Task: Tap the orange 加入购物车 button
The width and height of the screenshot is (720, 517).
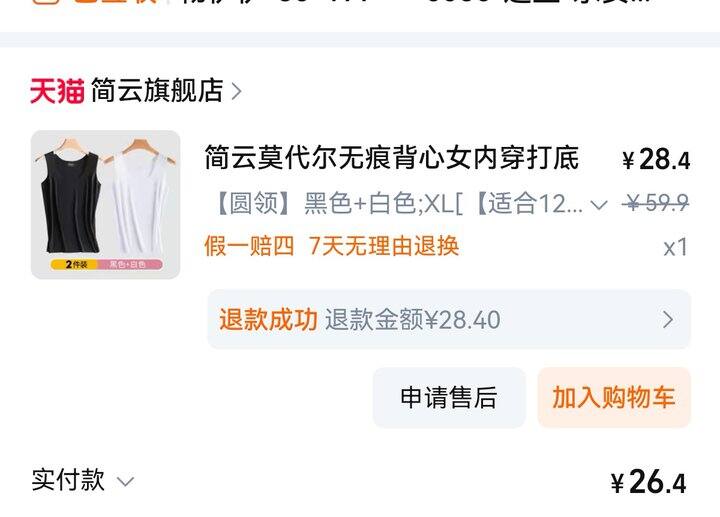Action: (614, 397)
